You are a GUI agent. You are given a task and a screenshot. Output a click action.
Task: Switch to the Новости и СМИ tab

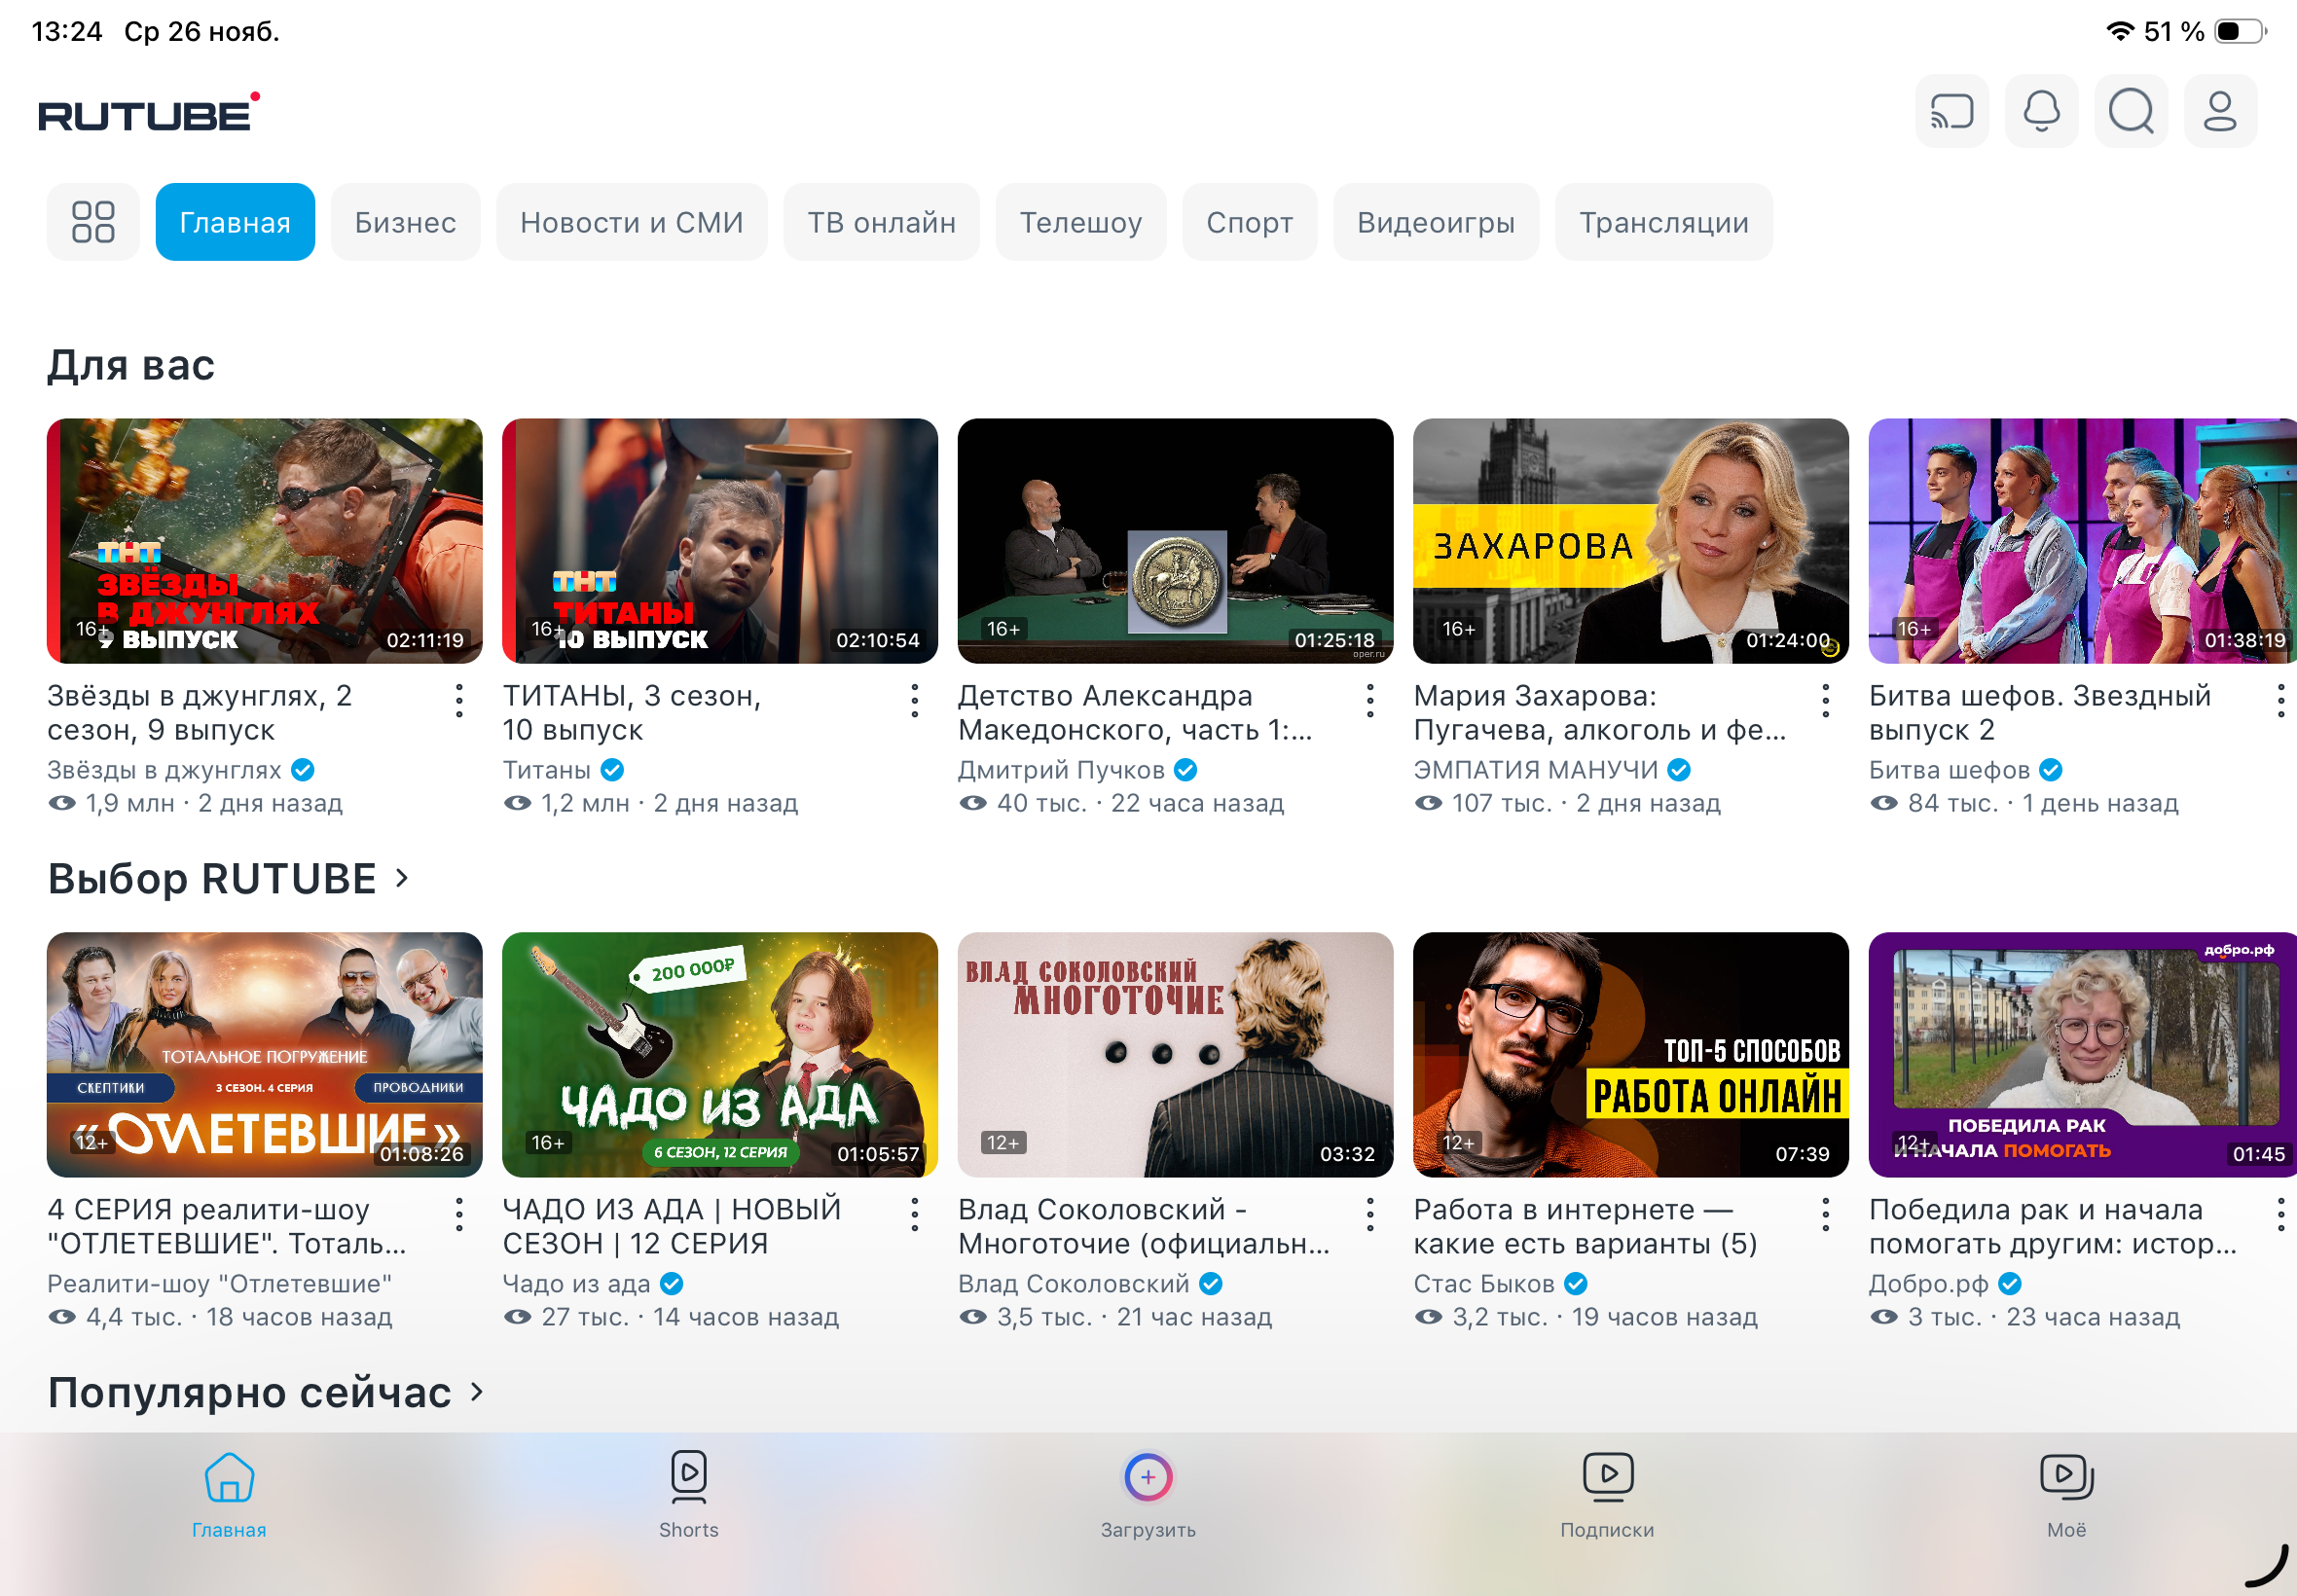tap(631, 222)
